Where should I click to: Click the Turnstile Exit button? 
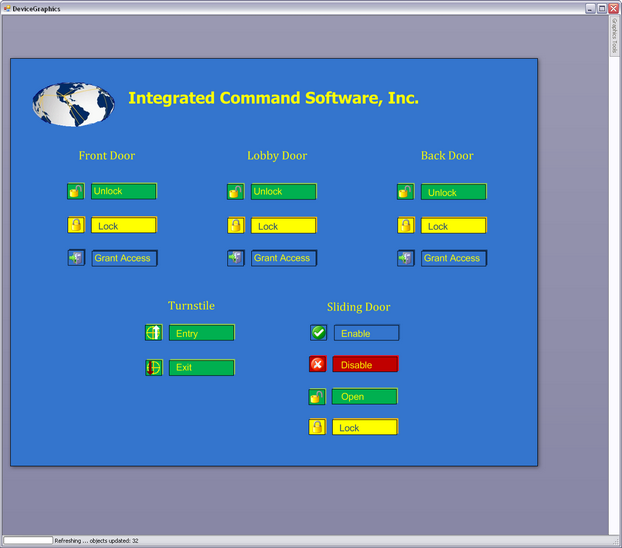pyautogui.click(x=202, y=367)
